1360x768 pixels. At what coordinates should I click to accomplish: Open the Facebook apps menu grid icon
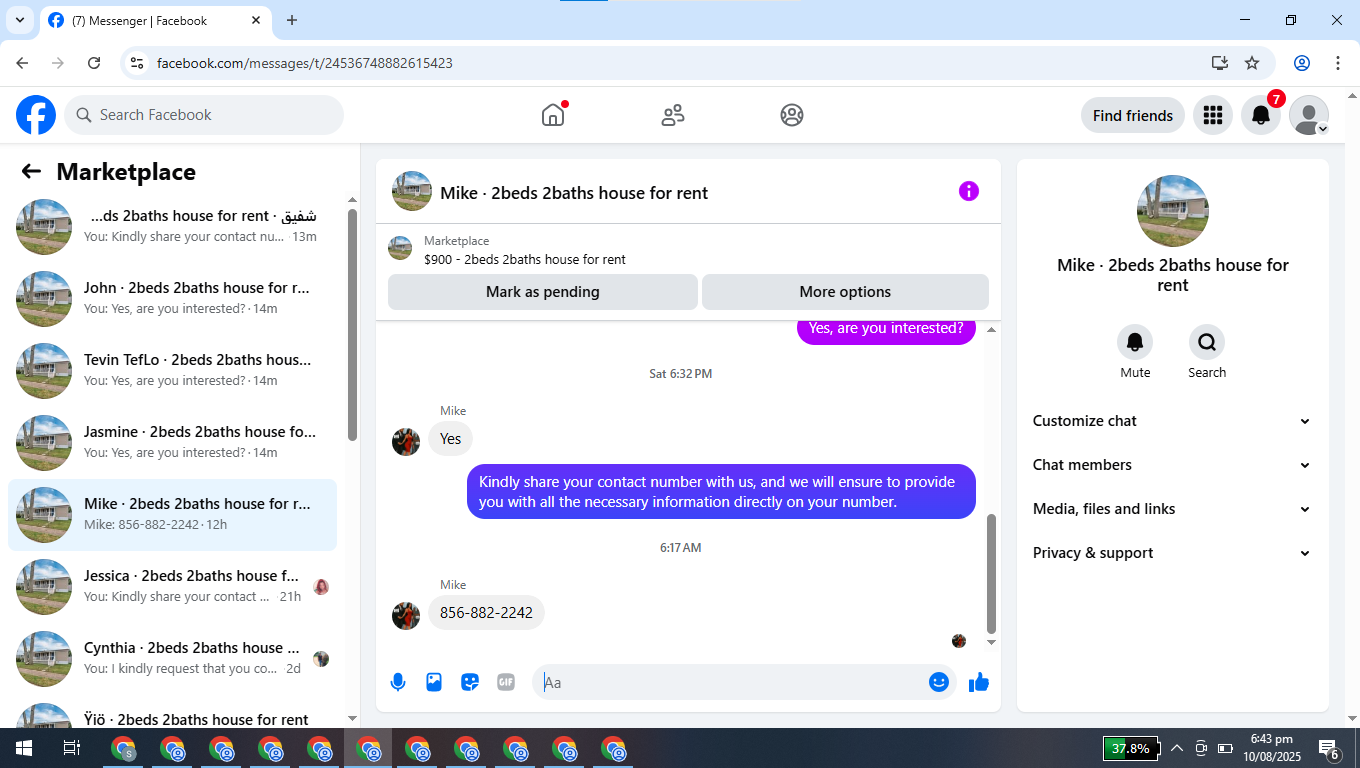[x=1213, y=115]
